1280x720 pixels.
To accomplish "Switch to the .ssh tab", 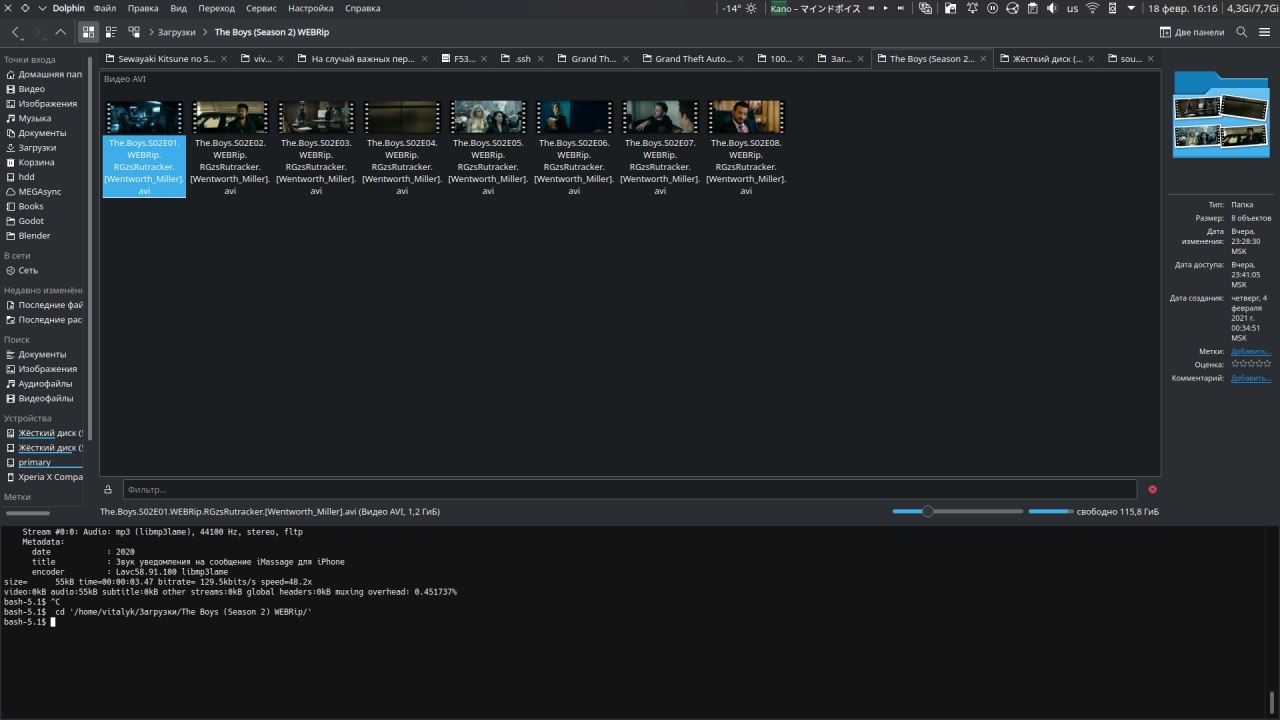I will pyautogui.click(x=523, y=59).
